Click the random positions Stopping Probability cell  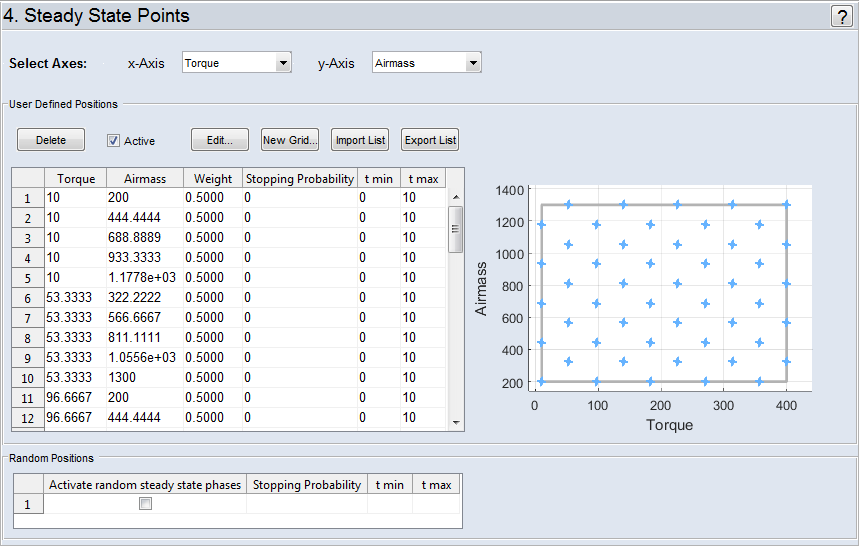(x=306, y=505)
